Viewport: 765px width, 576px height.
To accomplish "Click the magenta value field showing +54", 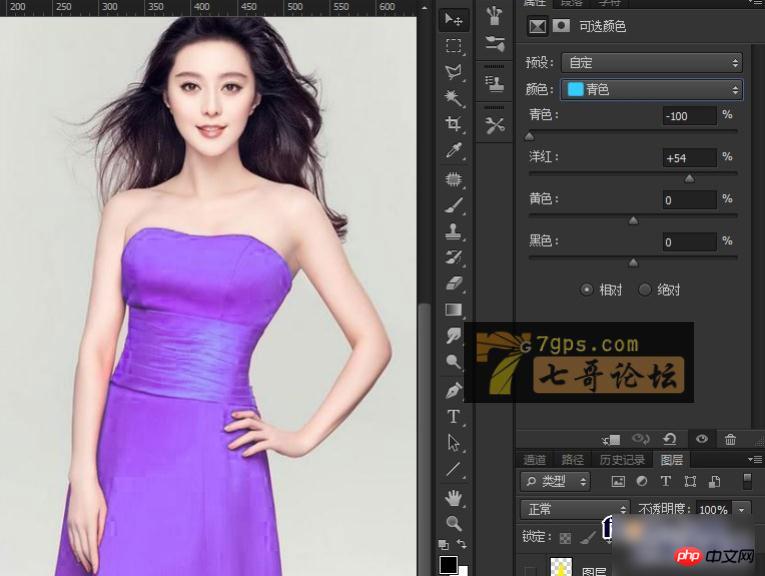I will (689, 158).
